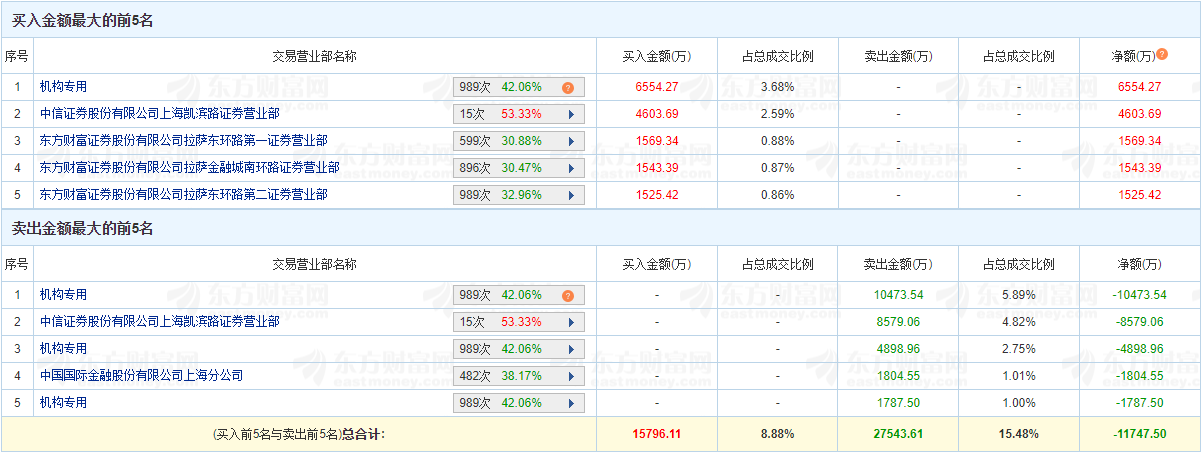Expand 15次 53.33% stats in sell-table 中信证券 row
1202x453 pixels.
(518, 323)
